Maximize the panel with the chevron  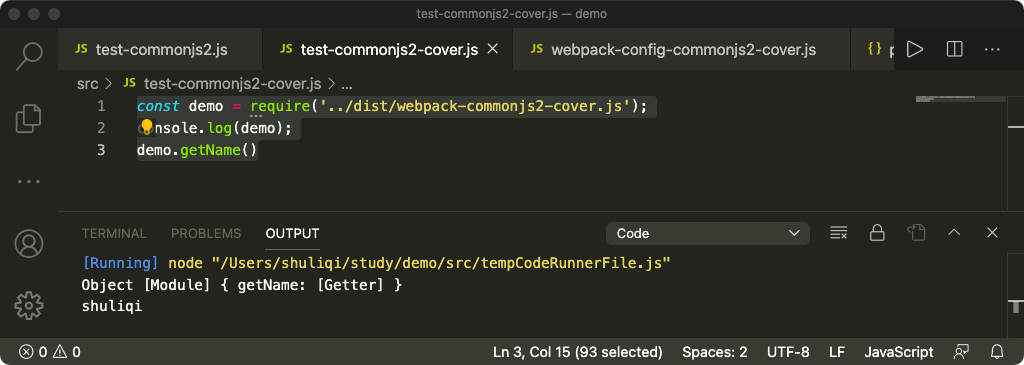tap(954, 232)
